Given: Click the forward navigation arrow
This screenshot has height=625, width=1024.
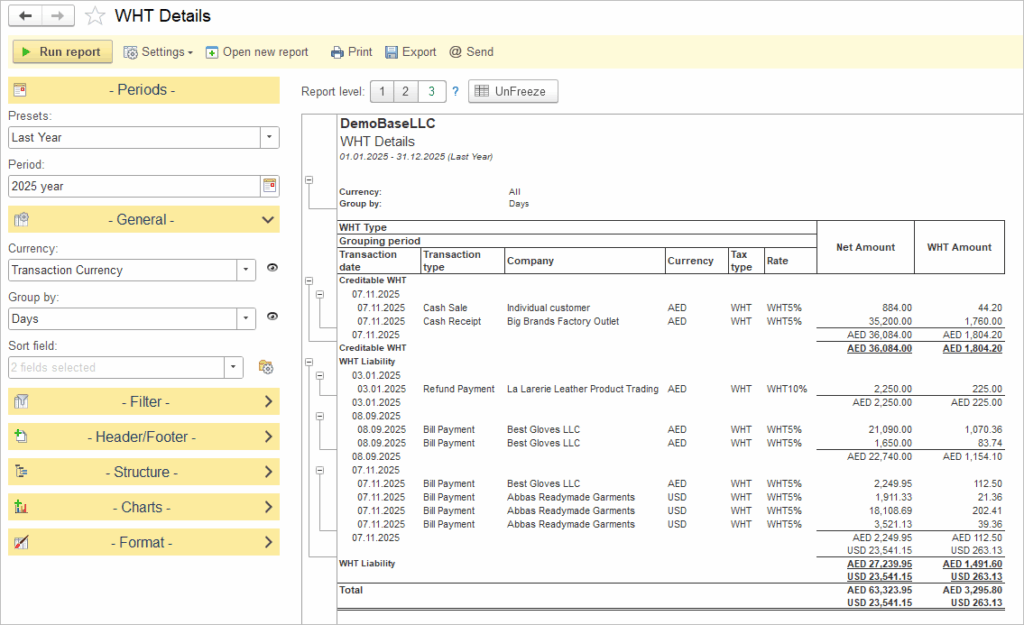Looking at the screenshot, I should 58,16.
